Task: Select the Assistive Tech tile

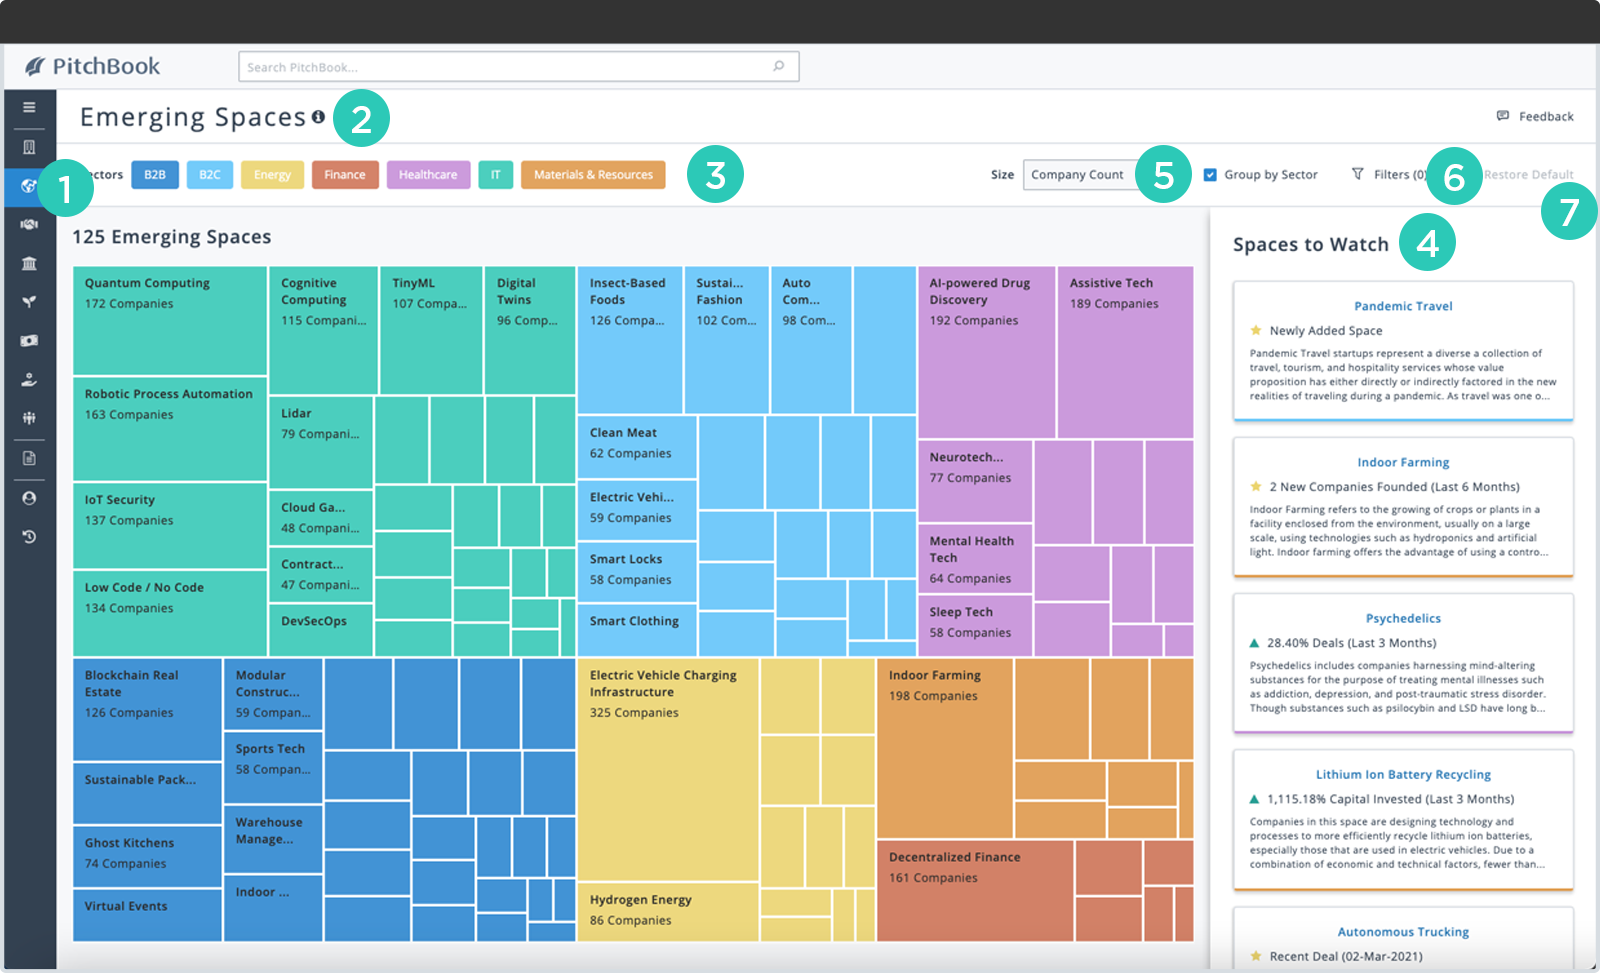Action: [1125, 352]
